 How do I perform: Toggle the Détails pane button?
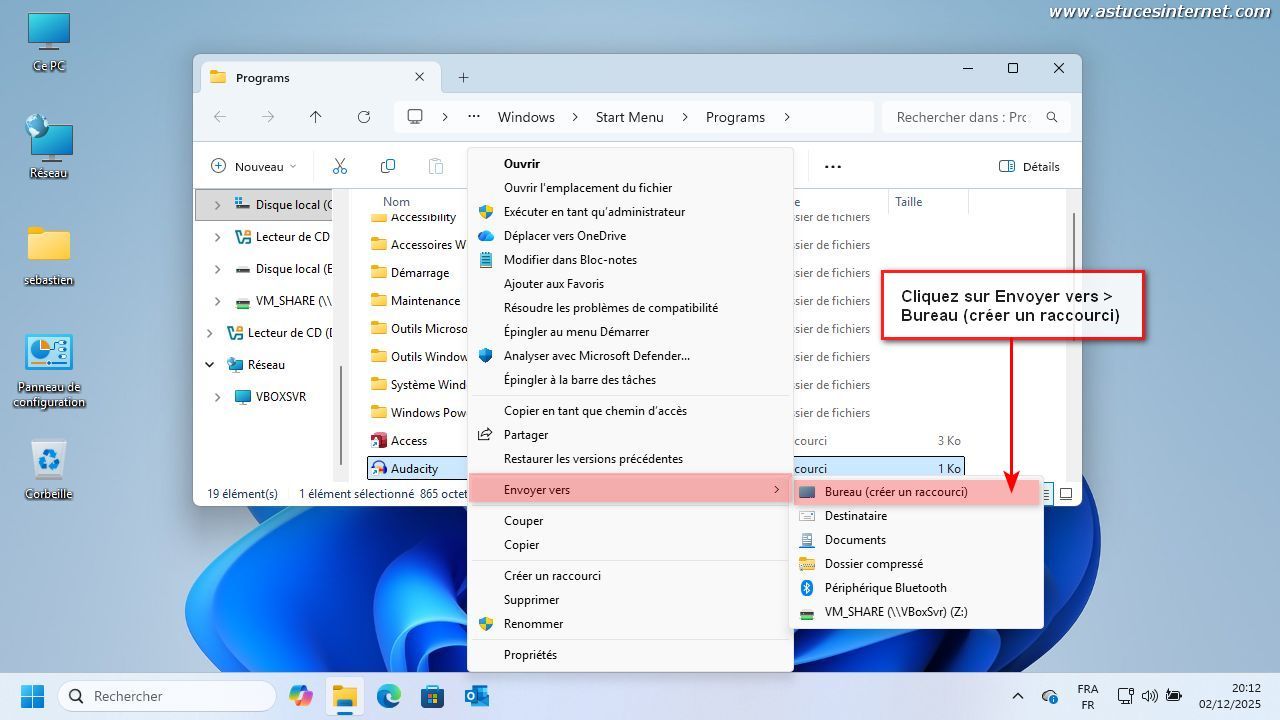click(1029, 167)
